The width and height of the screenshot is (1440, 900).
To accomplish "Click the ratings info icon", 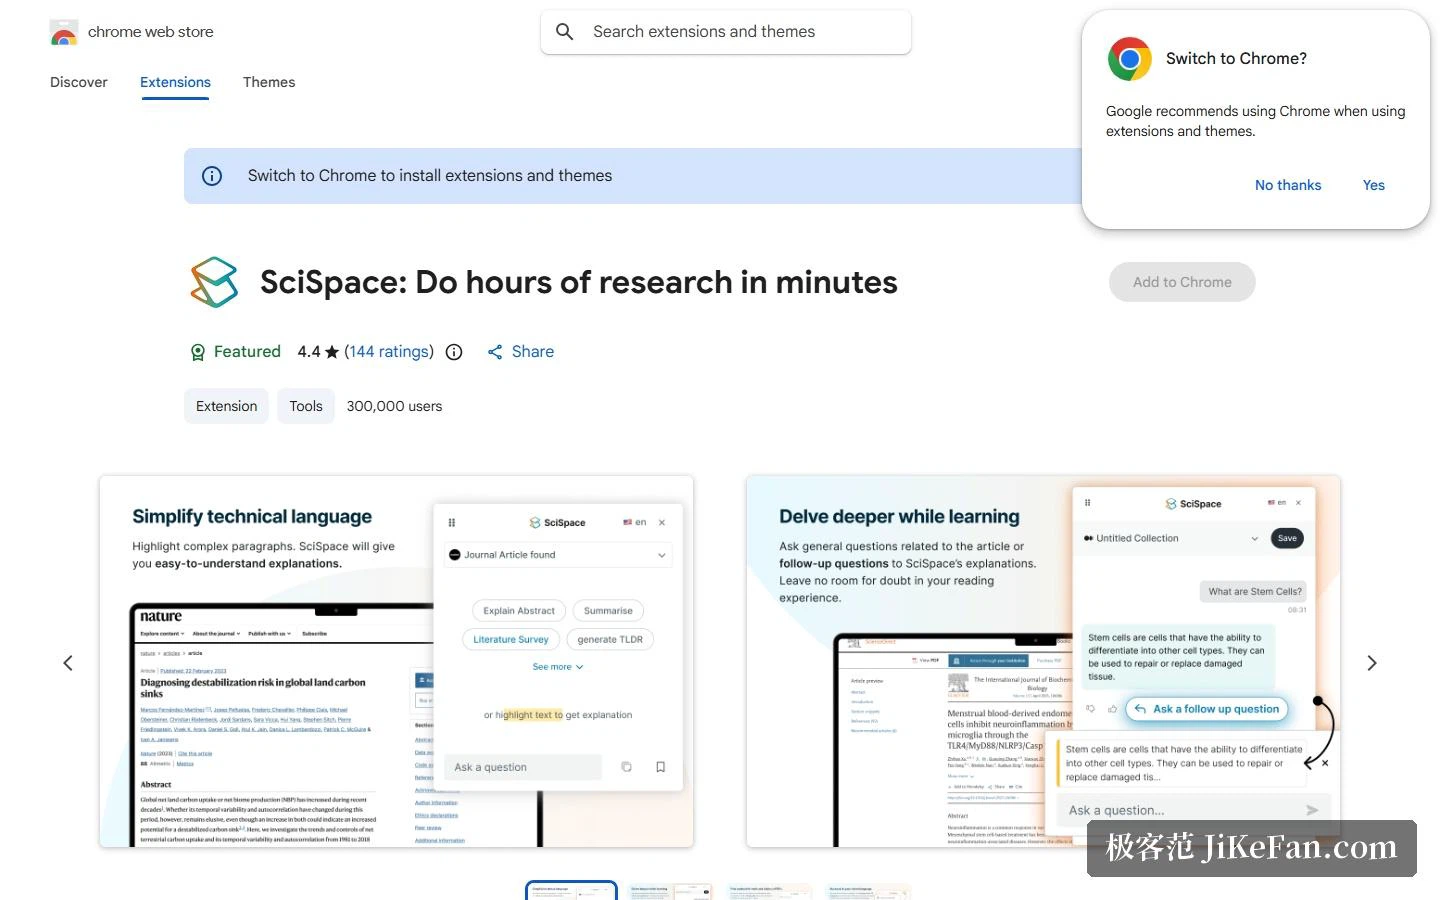I will [454, 352].
